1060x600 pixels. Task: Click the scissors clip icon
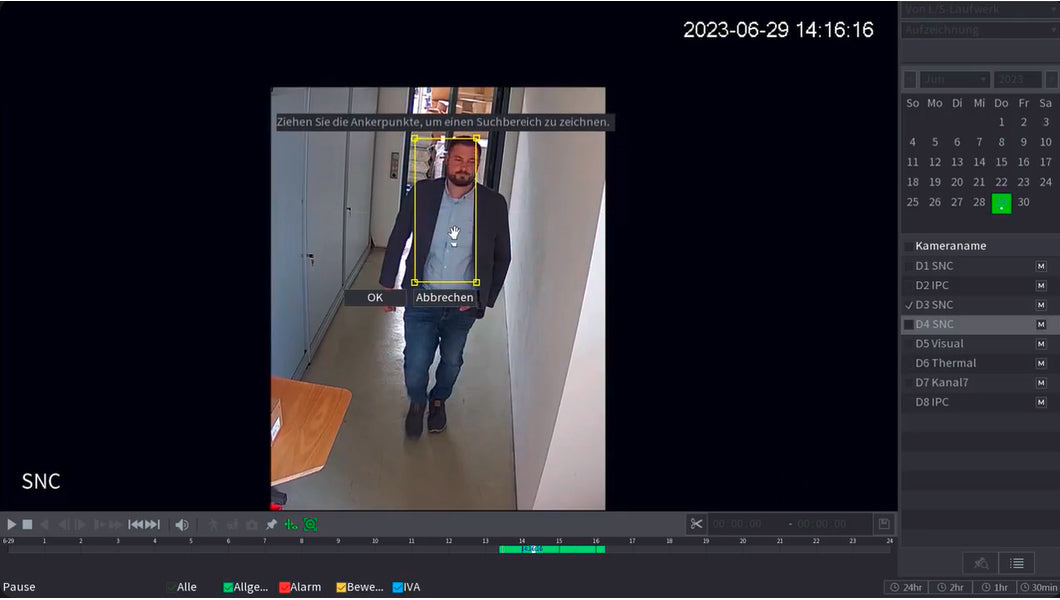[x=697, y=524]
